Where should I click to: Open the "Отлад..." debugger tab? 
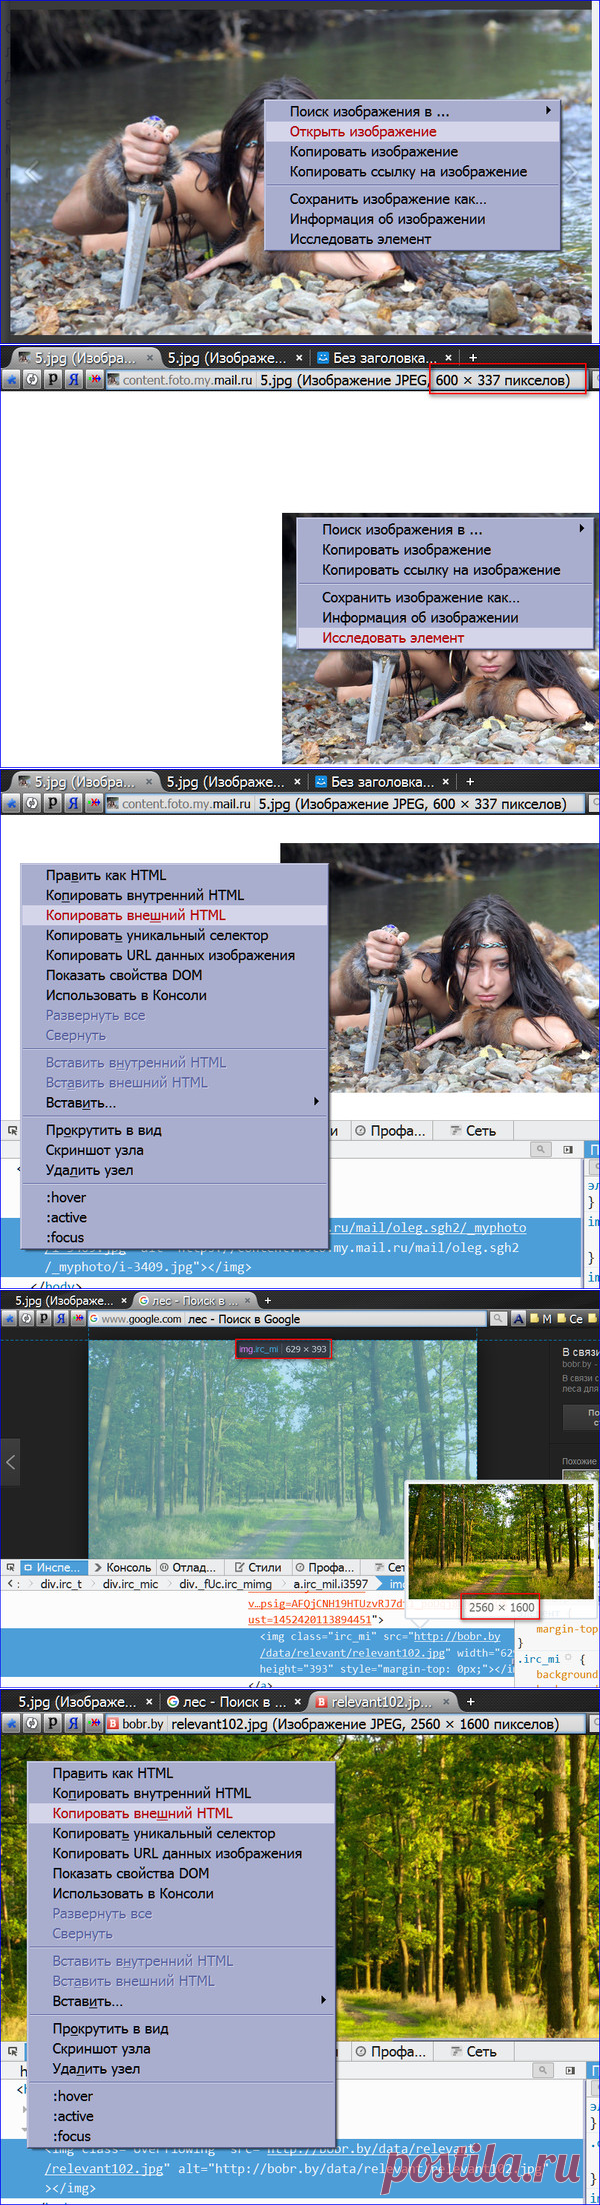188,1567
